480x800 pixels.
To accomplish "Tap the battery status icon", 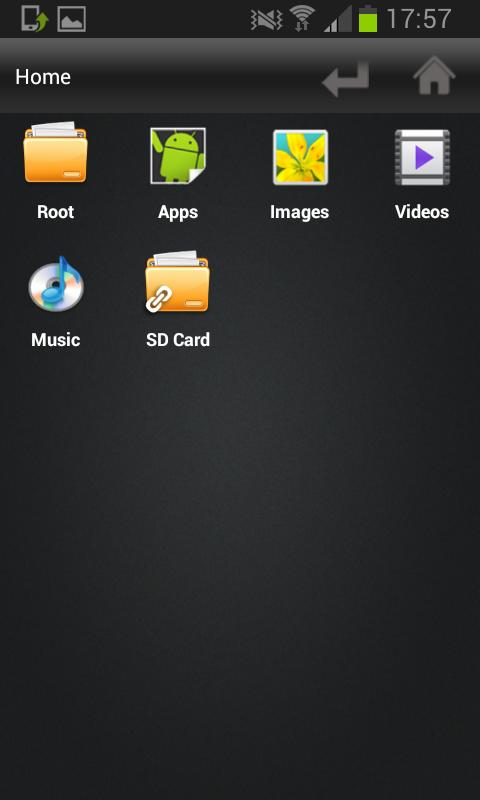I will (368, 19).
